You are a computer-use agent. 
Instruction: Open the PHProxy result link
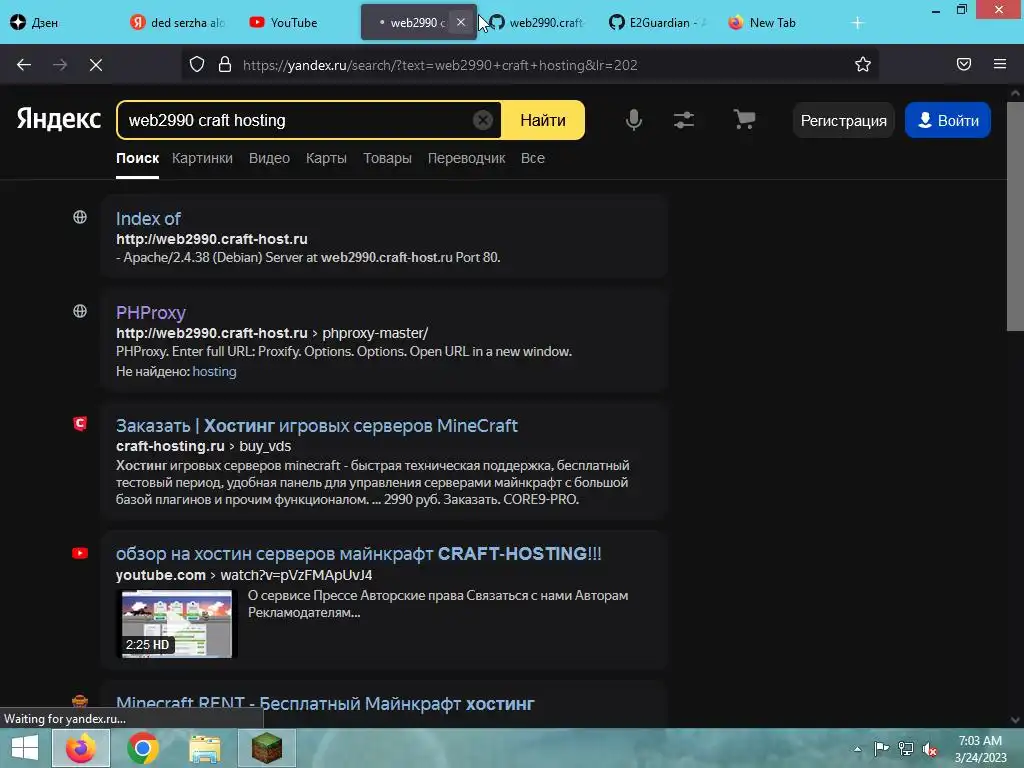[x=151, y=312]
